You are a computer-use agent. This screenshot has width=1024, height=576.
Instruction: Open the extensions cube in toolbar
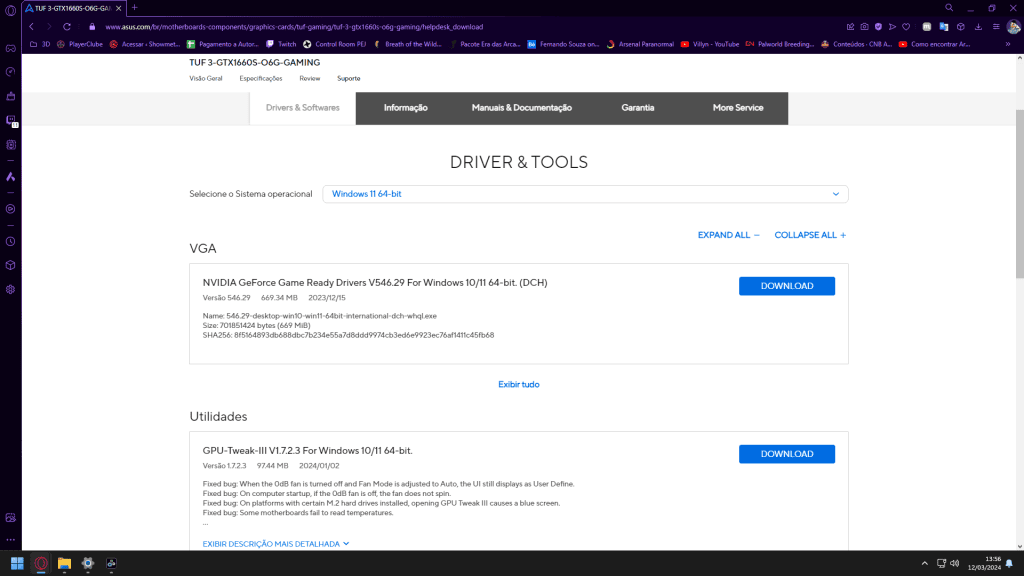click(961, 27)
